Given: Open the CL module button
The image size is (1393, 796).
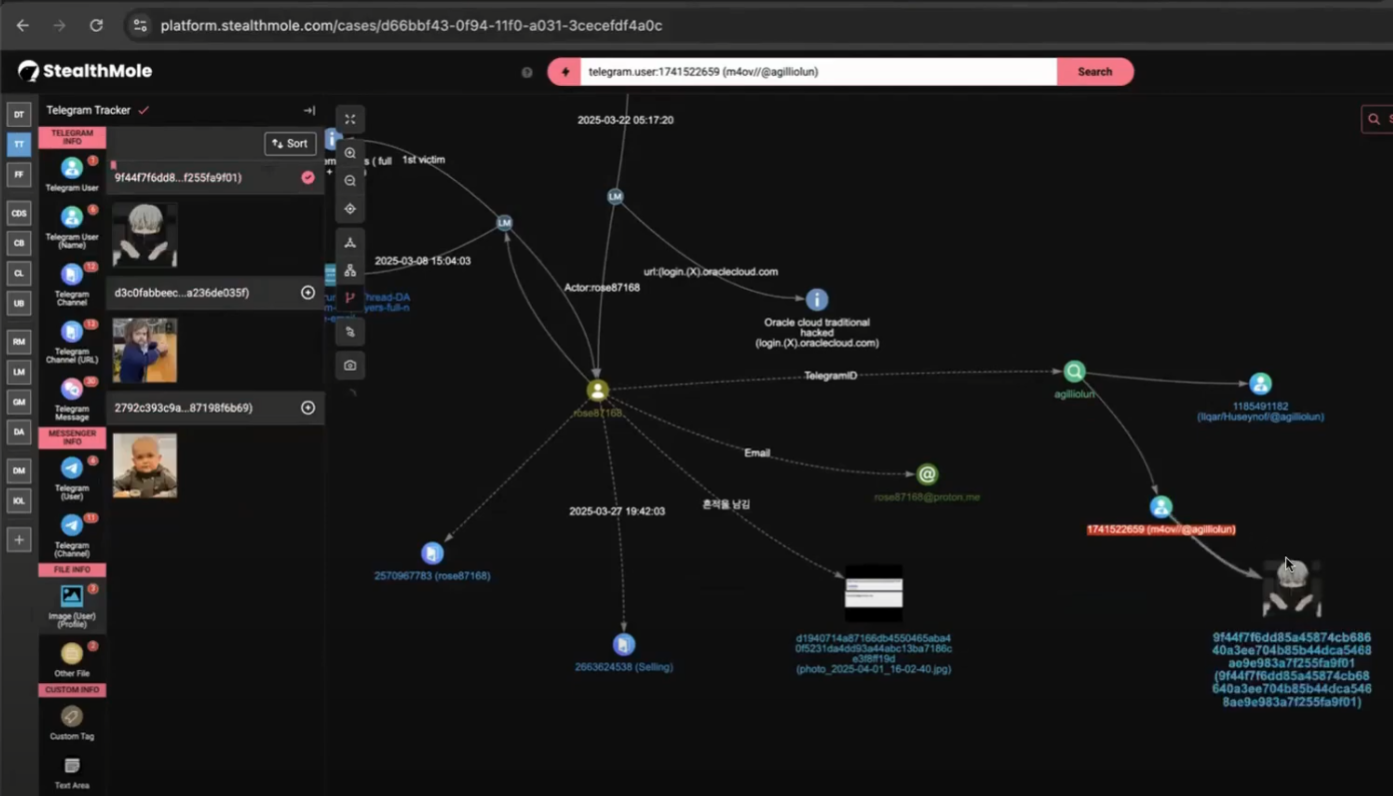Looking at the screenshot, I should point(19,273).
